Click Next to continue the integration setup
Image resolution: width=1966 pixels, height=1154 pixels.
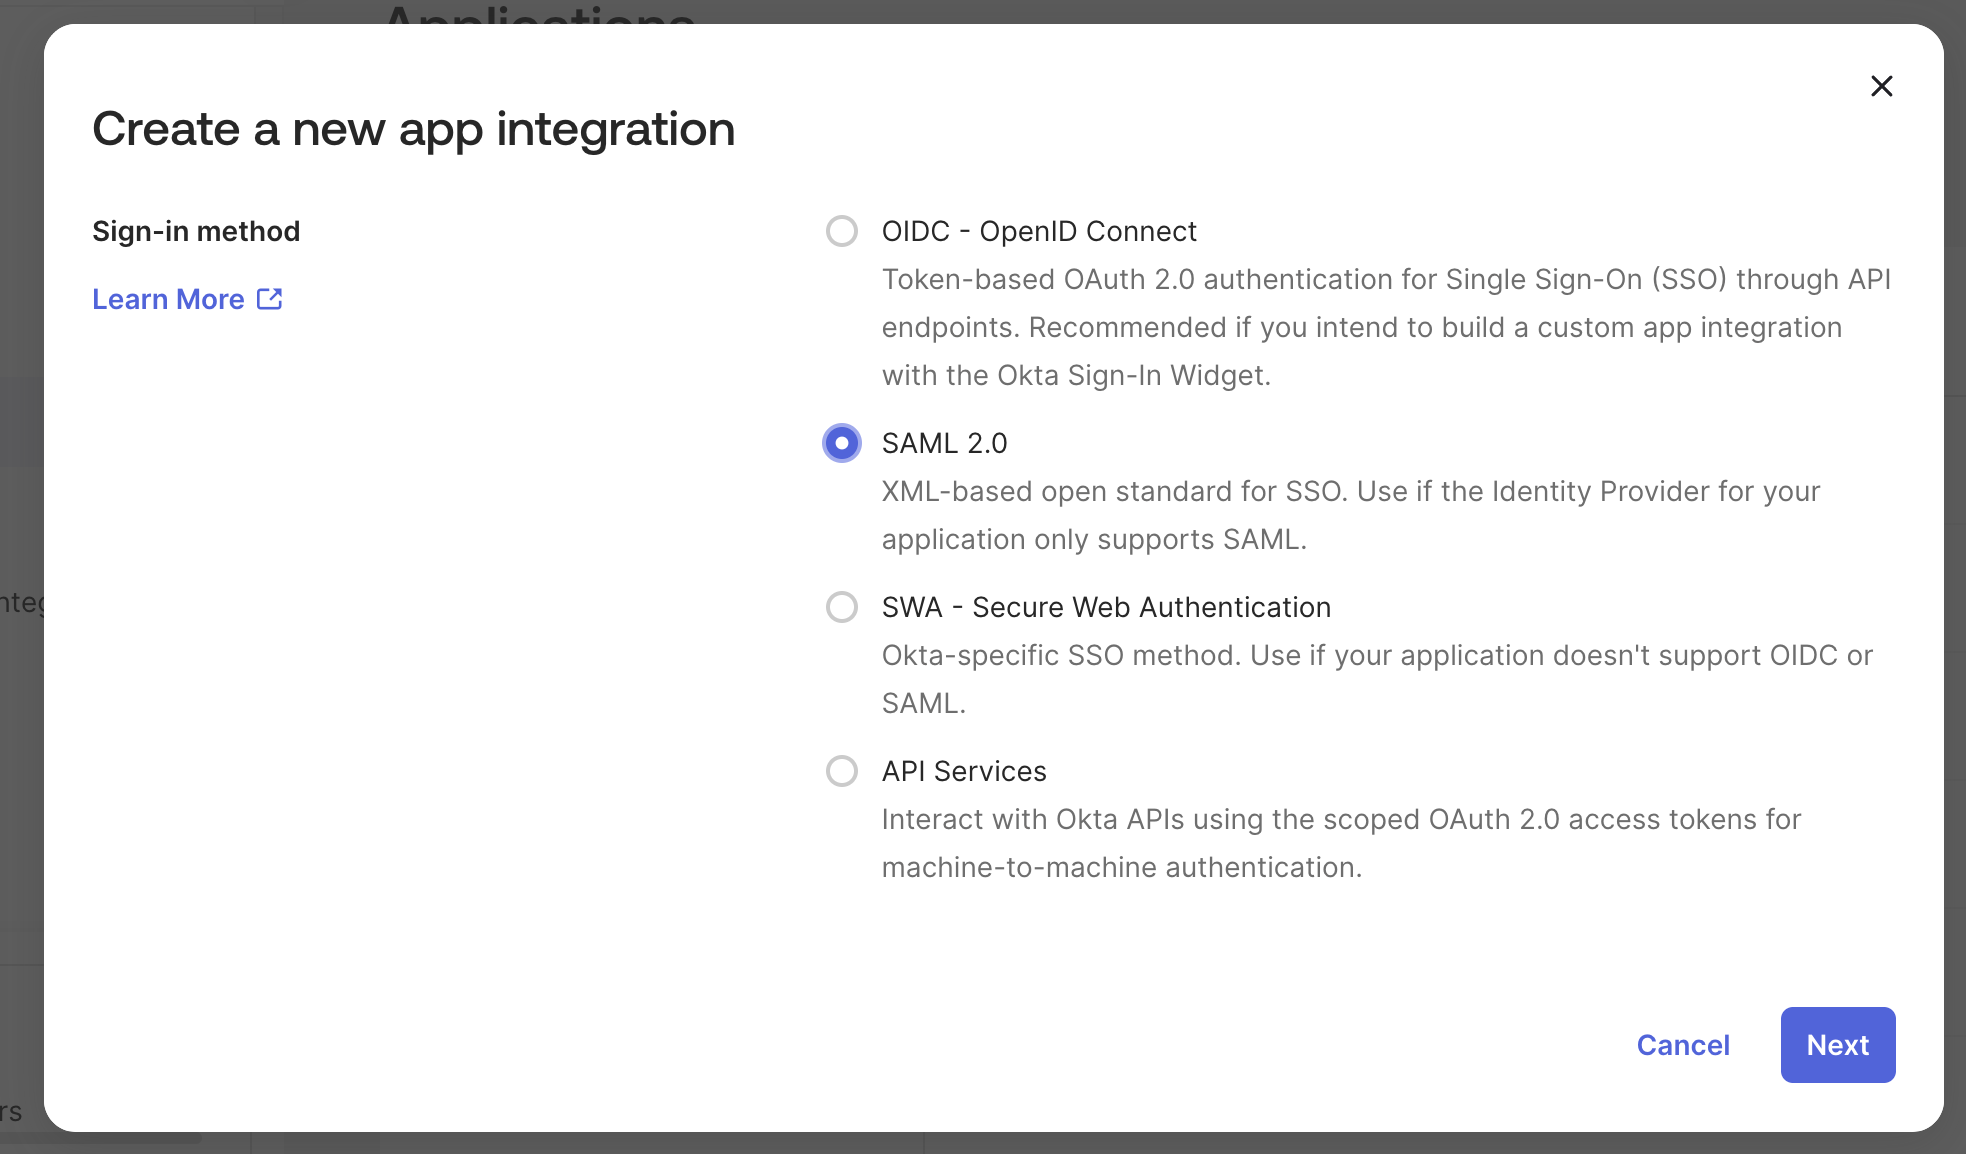point(1838,1045)
